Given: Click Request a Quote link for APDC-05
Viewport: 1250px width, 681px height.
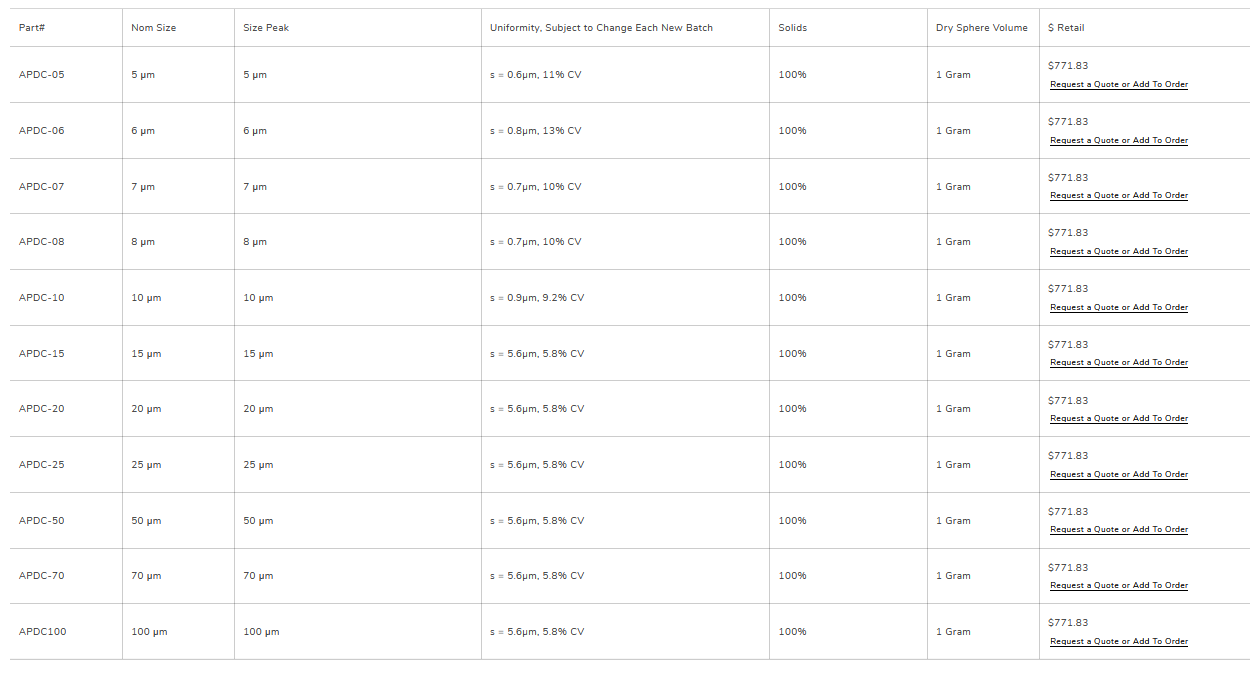Looking at the screenshot, I should tap(1118, 85).
